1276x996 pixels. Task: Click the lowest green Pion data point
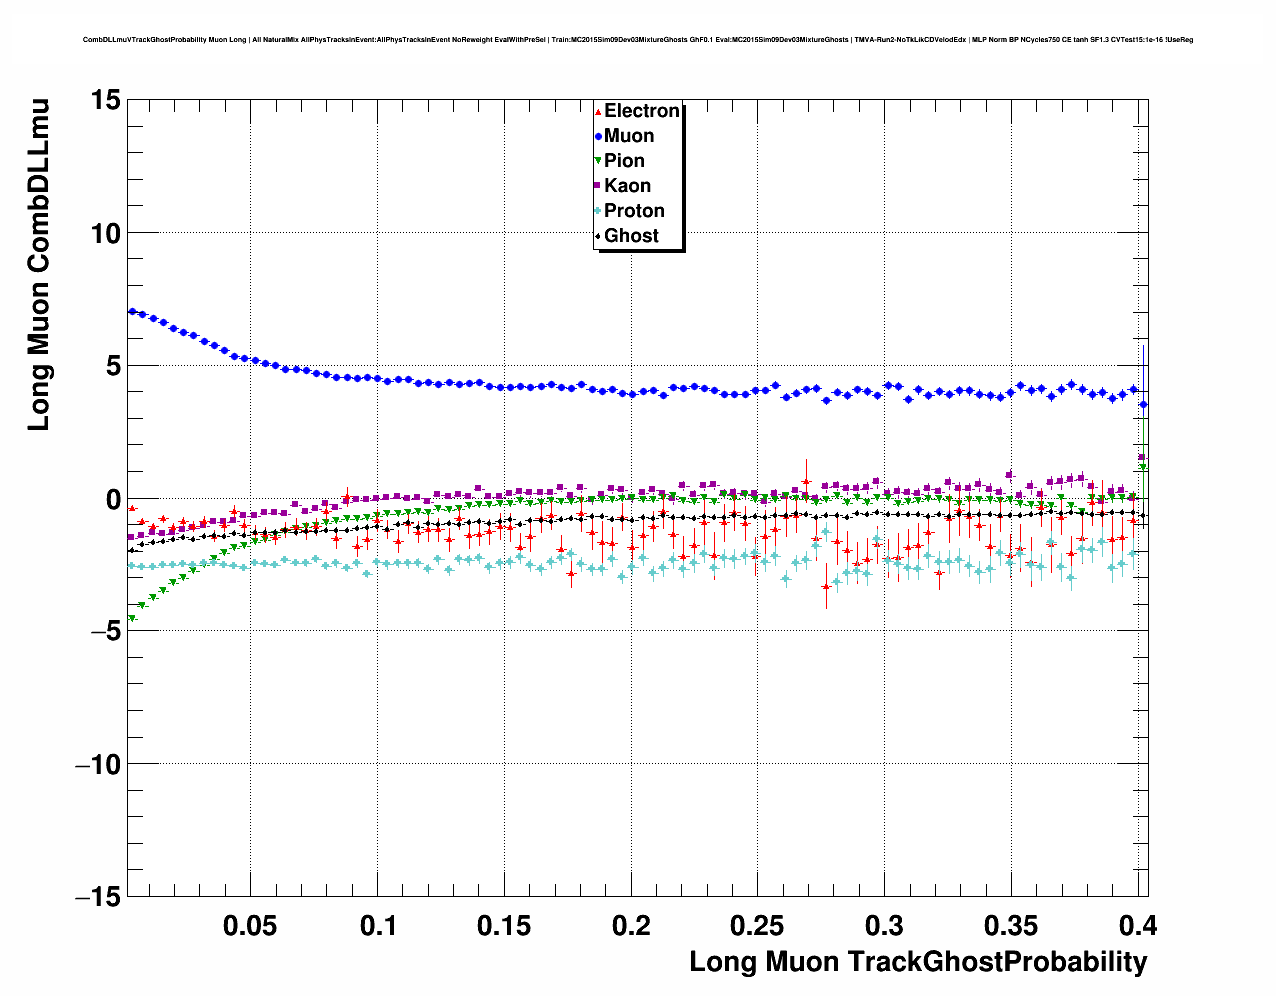coord(132,619)
